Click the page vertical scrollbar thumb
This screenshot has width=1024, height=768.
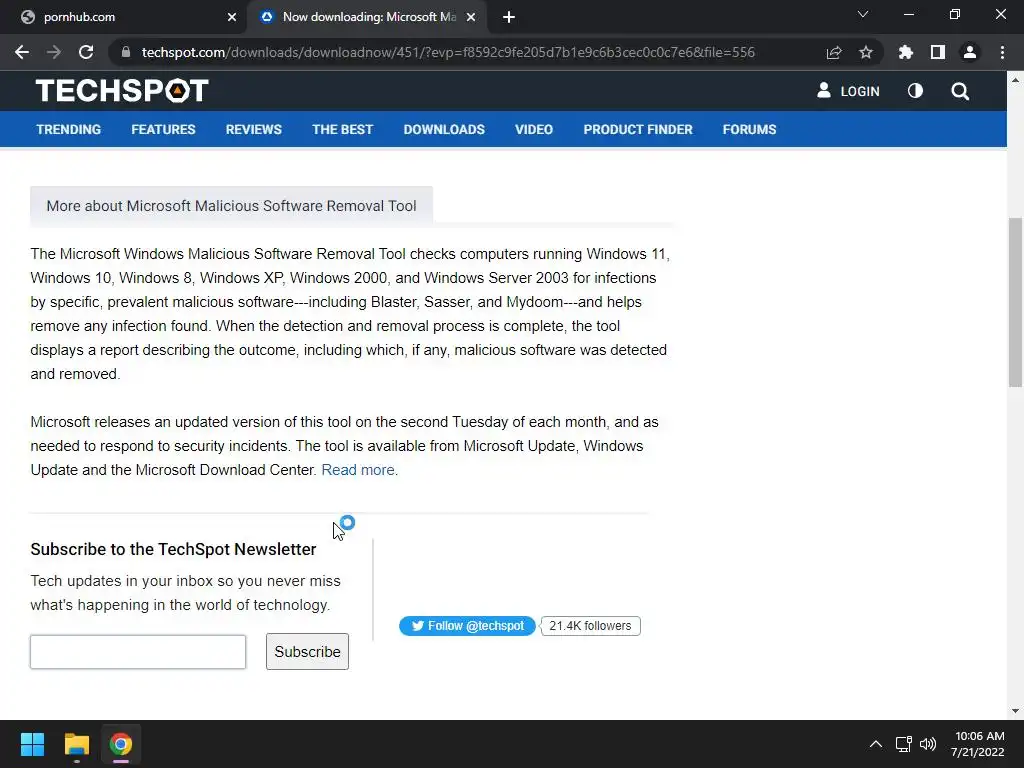point(1015,302)
